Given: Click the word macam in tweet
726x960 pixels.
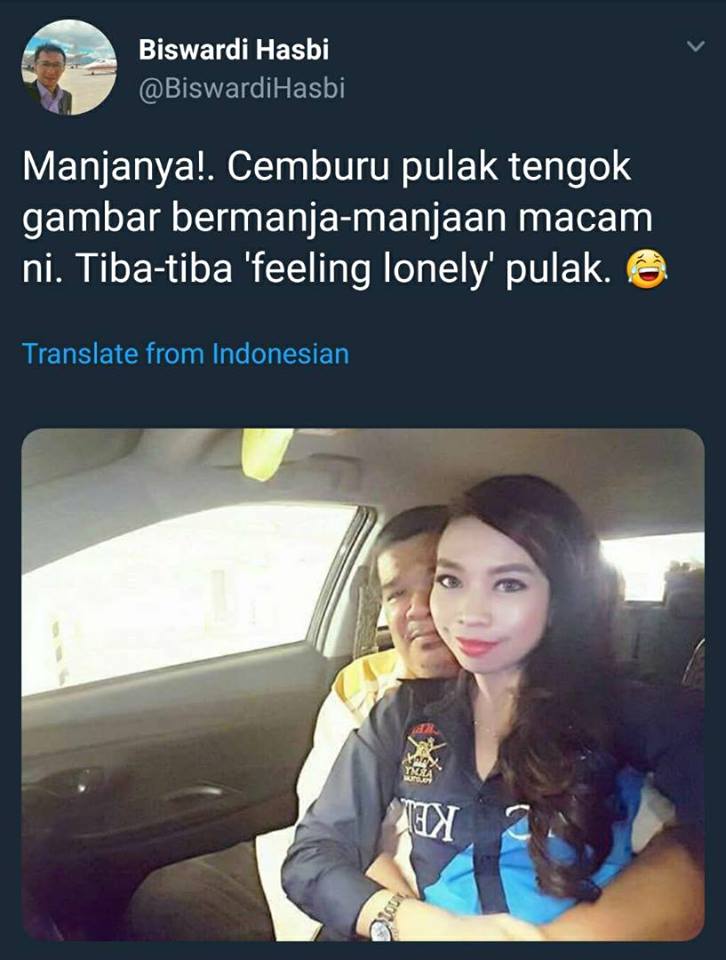Looking at the screenshot, I should (585, 220).
